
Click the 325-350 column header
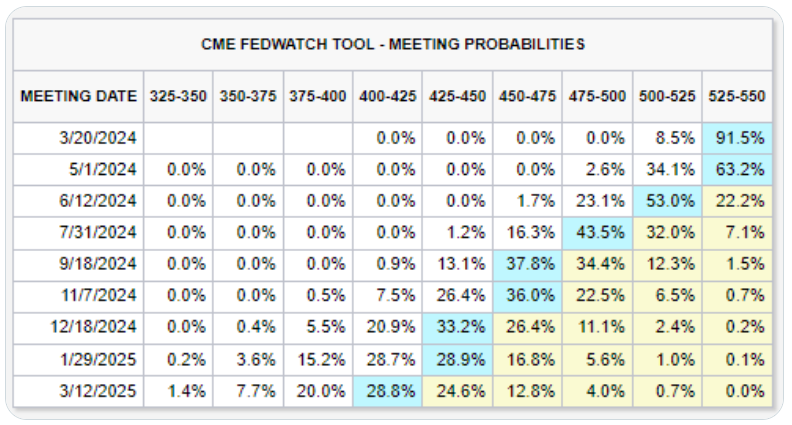coord(179,97)
